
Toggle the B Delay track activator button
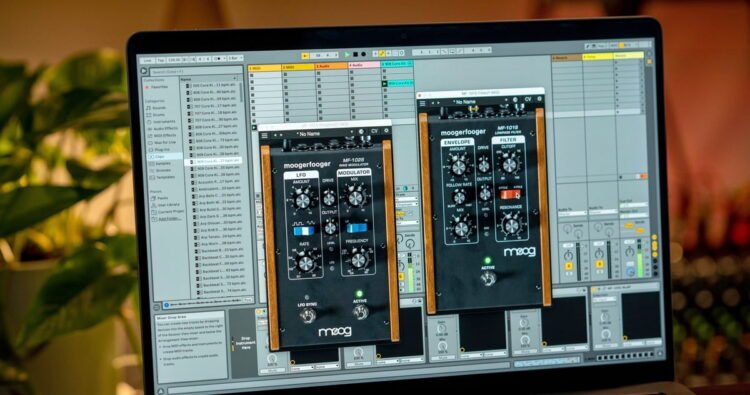tap(599, 264)
